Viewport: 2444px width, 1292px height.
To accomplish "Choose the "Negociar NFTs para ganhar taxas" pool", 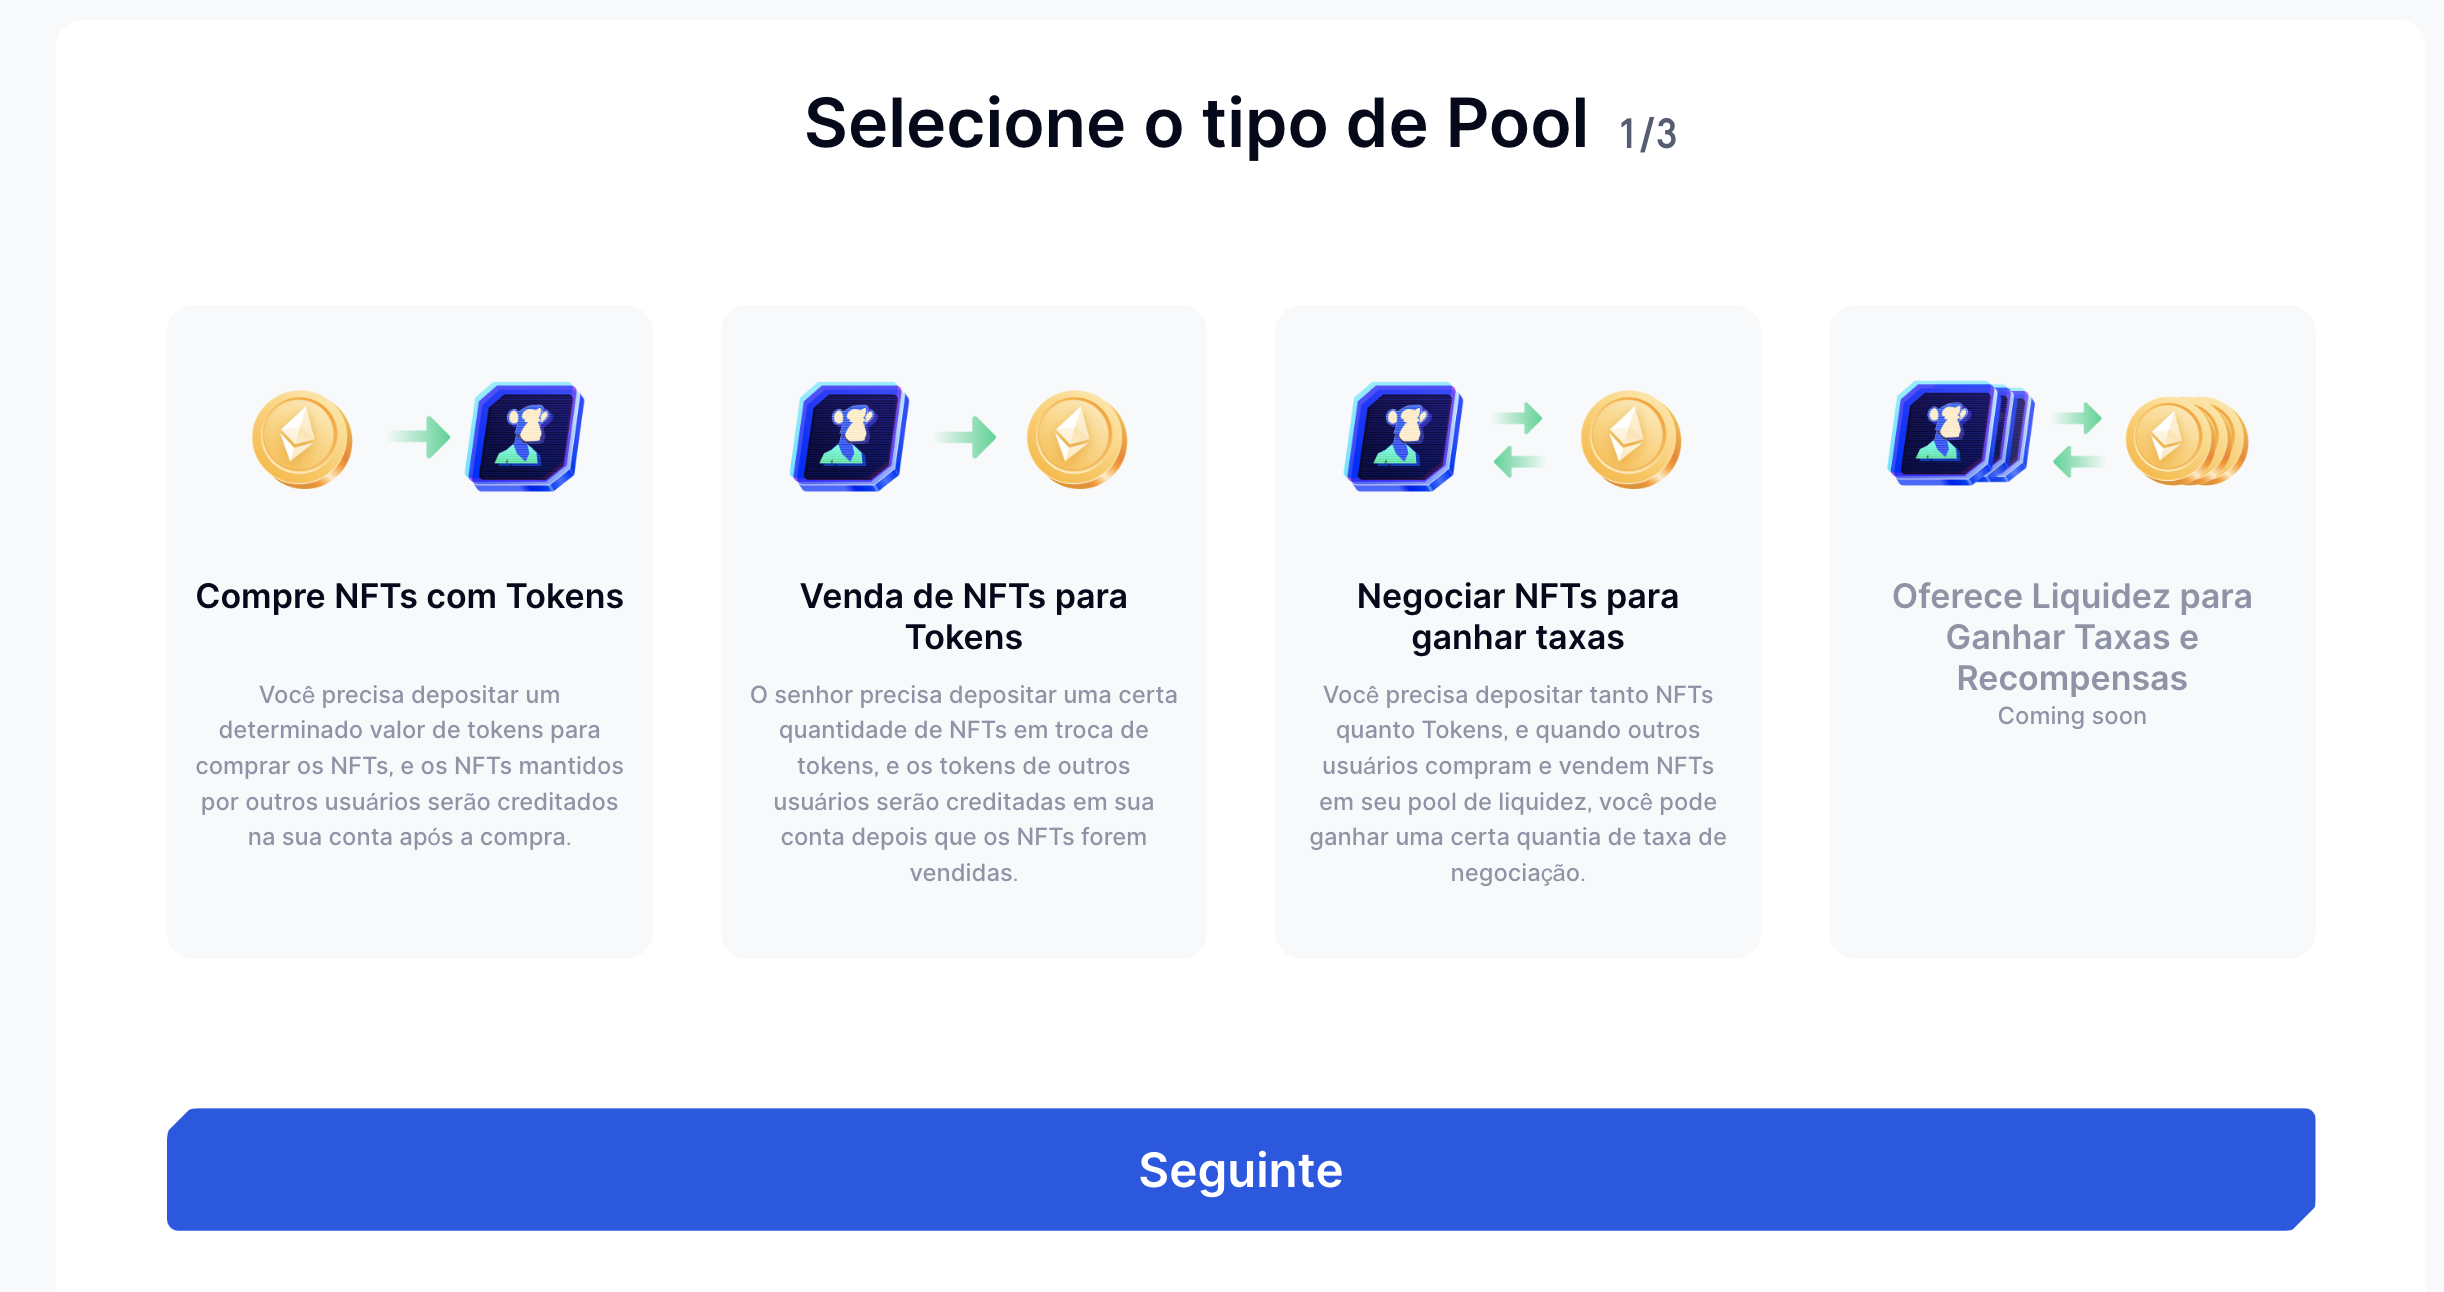I will click(x=1517, y=616).
